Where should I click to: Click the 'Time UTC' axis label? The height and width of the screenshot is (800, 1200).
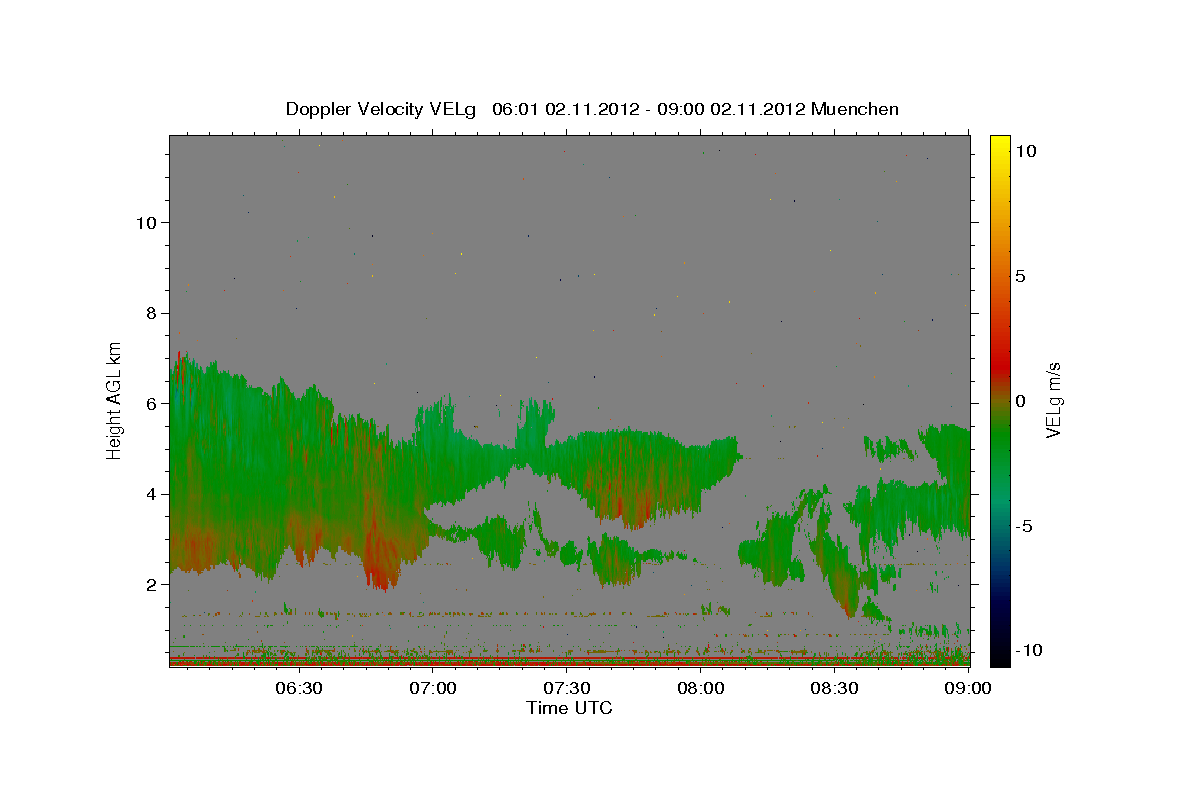[x=569, y=708]
